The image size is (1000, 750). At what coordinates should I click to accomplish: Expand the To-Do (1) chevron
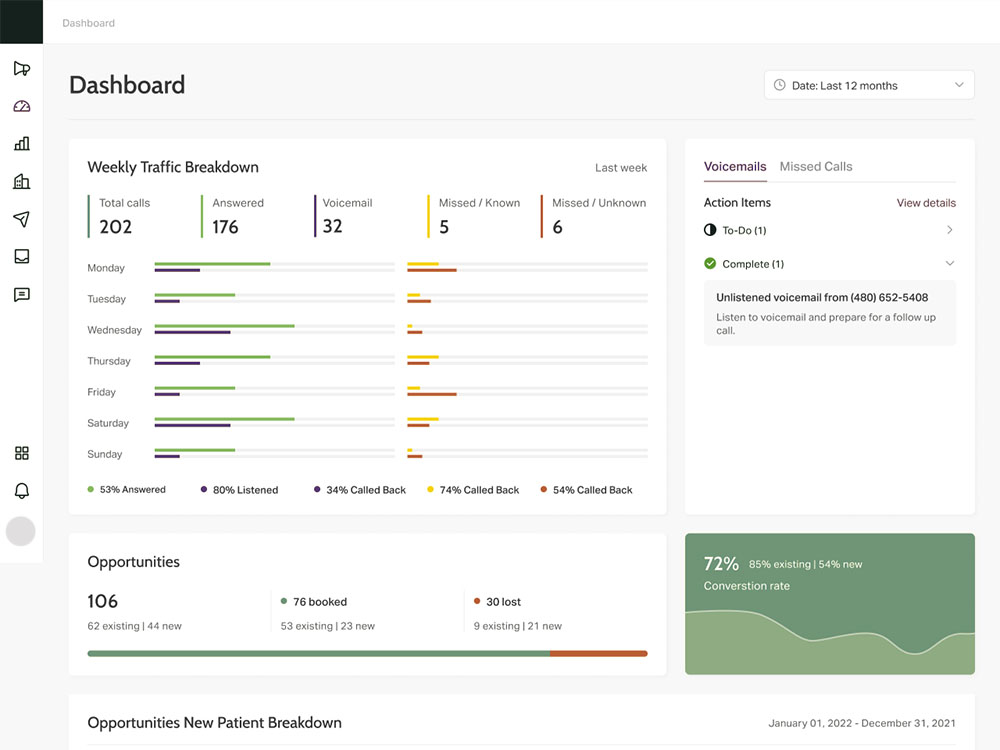(x=949, y=230)
